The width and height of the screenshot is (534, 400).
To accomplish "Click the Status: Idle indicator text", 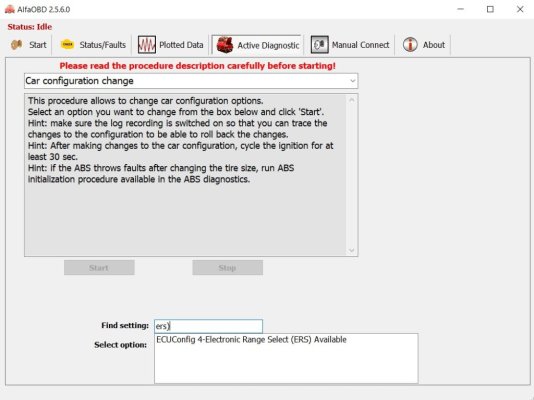I will [x=30, y=27].
